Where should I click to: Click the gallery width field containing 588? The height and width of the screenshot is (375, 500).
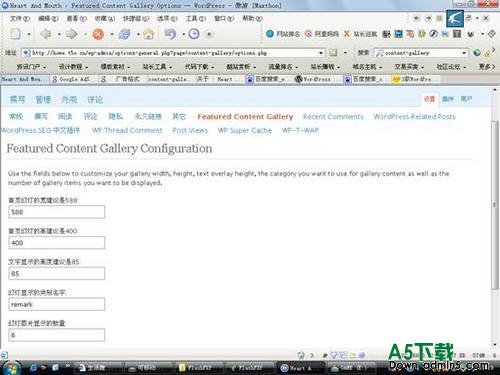point(57,212)
